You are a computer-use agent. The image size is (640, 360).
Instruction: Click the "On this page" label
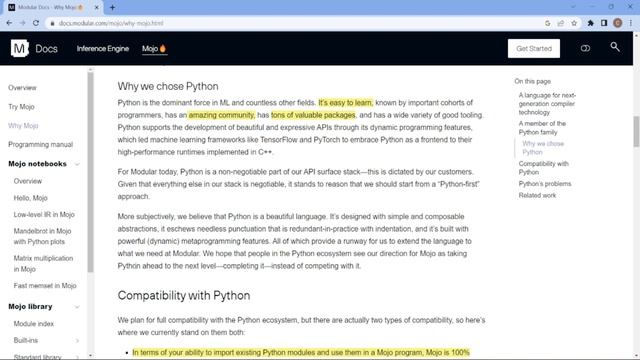[x=532, y=81]
